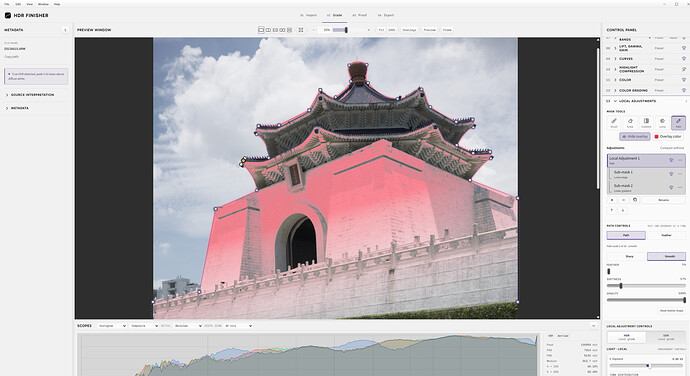The image size is (690, 376).
Task: Click the zoom in plus icon
Action: pyautogui.click(x=369, y=30)
